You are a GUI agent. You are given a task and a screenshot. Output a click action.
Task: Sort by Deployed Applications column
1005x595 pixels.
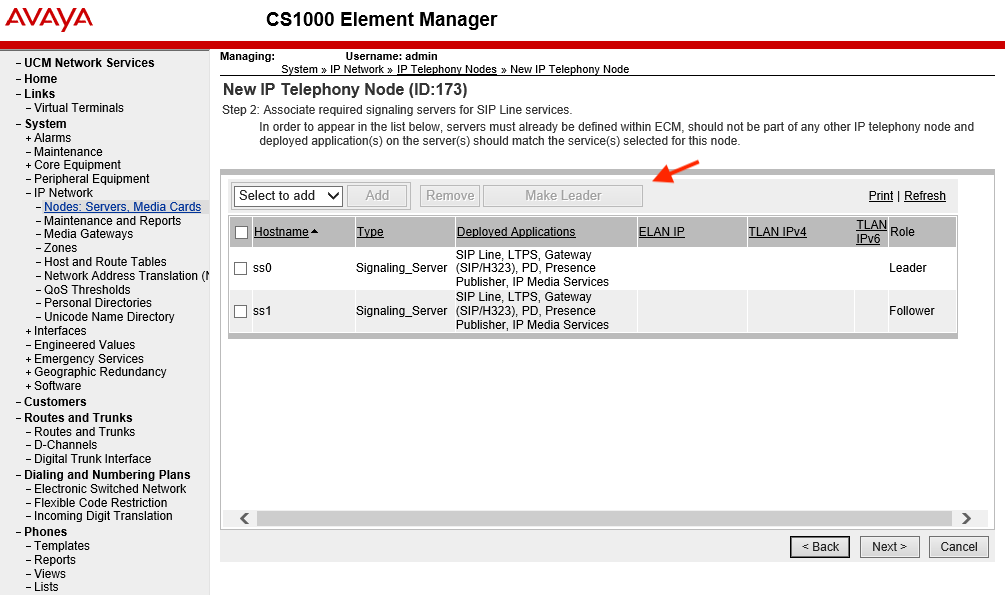[x=516, y=231]
